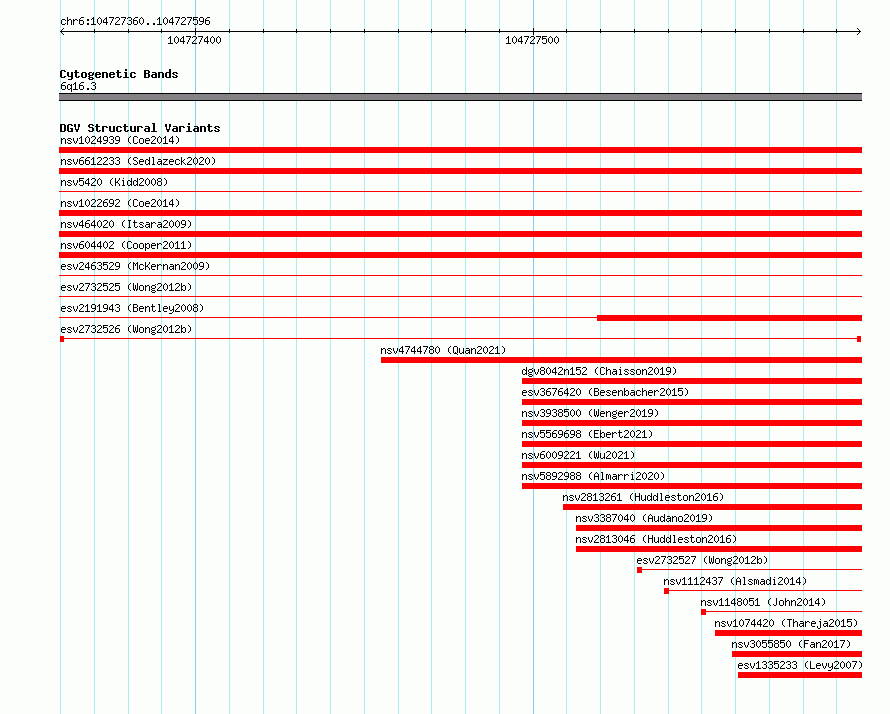Click the chr6:104727360..104727596 region label
This screenshot has height=714, width=890.
pyautogui.click(x=135, y=21)
